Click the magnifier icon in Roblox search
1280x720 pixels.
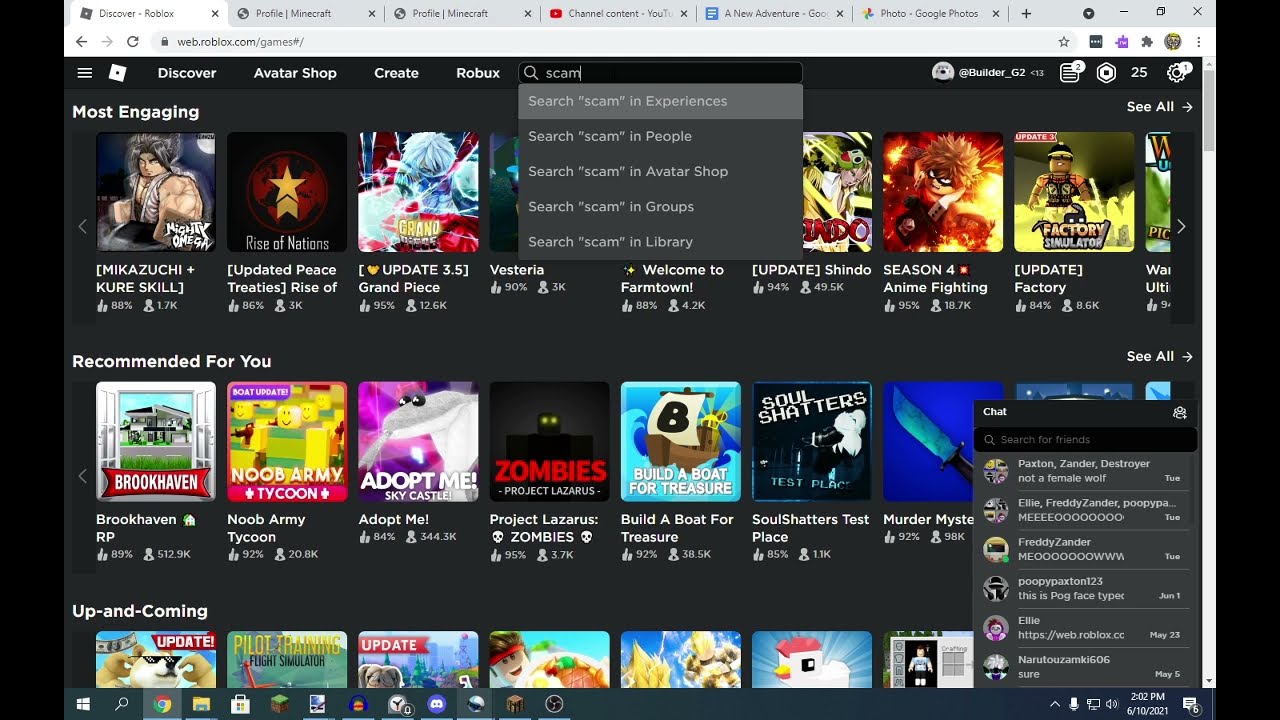point(531,73)
